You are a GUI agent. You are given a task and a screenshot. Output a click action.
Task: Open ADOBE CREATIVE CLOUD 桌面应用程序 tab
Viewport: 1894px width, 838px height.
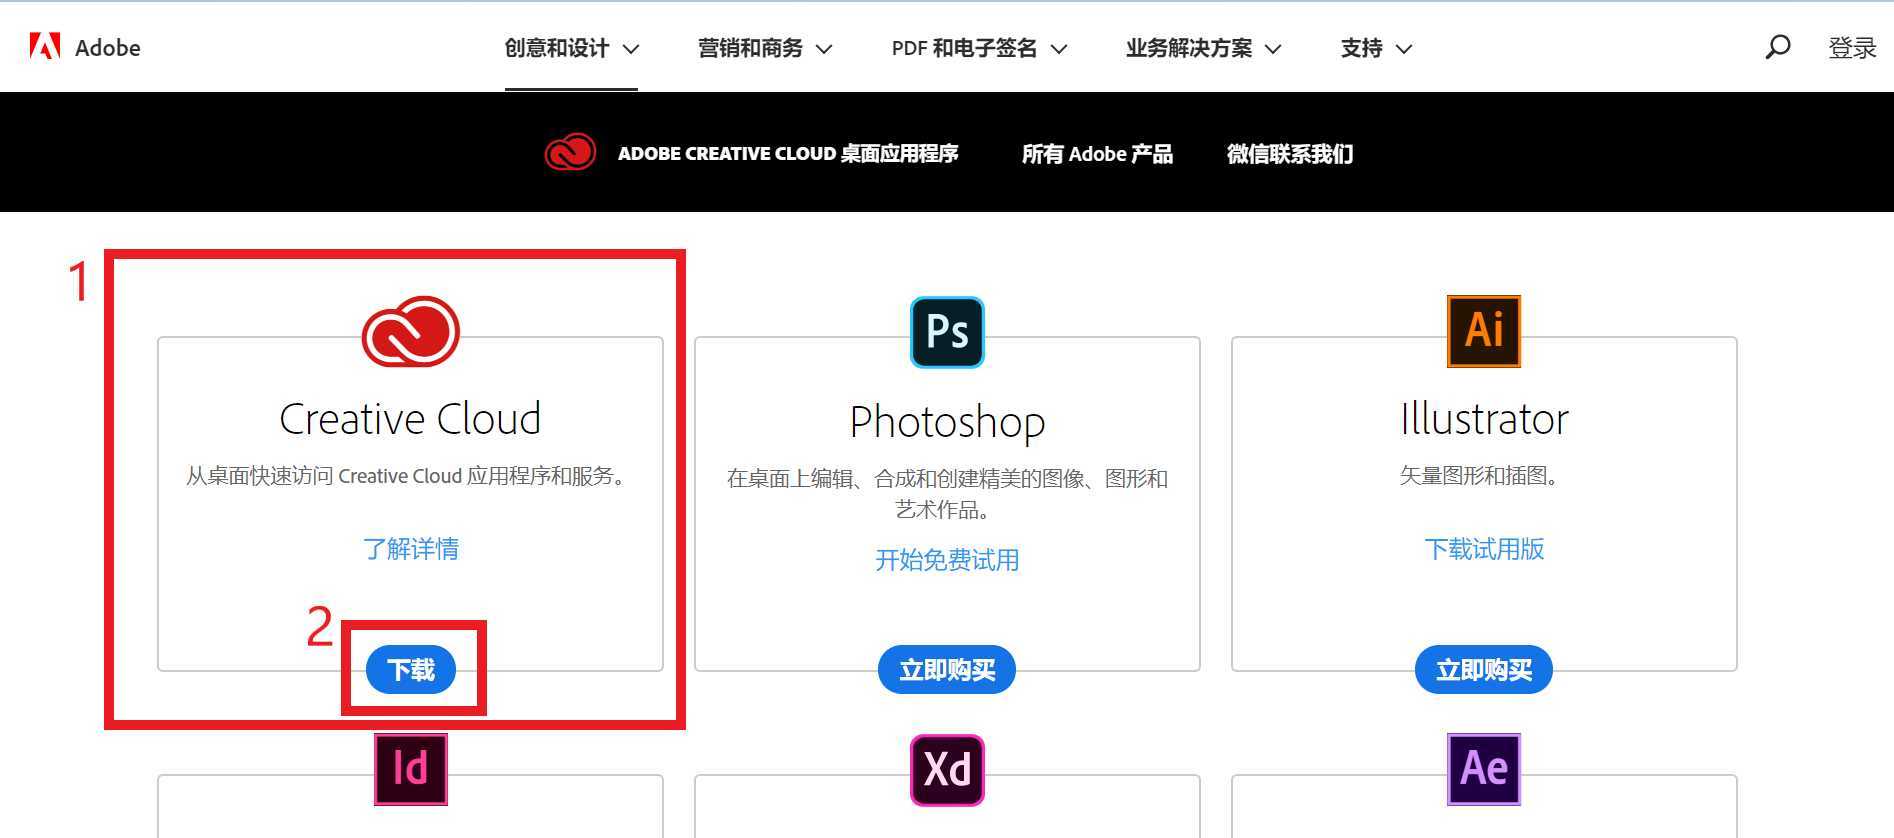pyautogui.click(x=788, y=153)
